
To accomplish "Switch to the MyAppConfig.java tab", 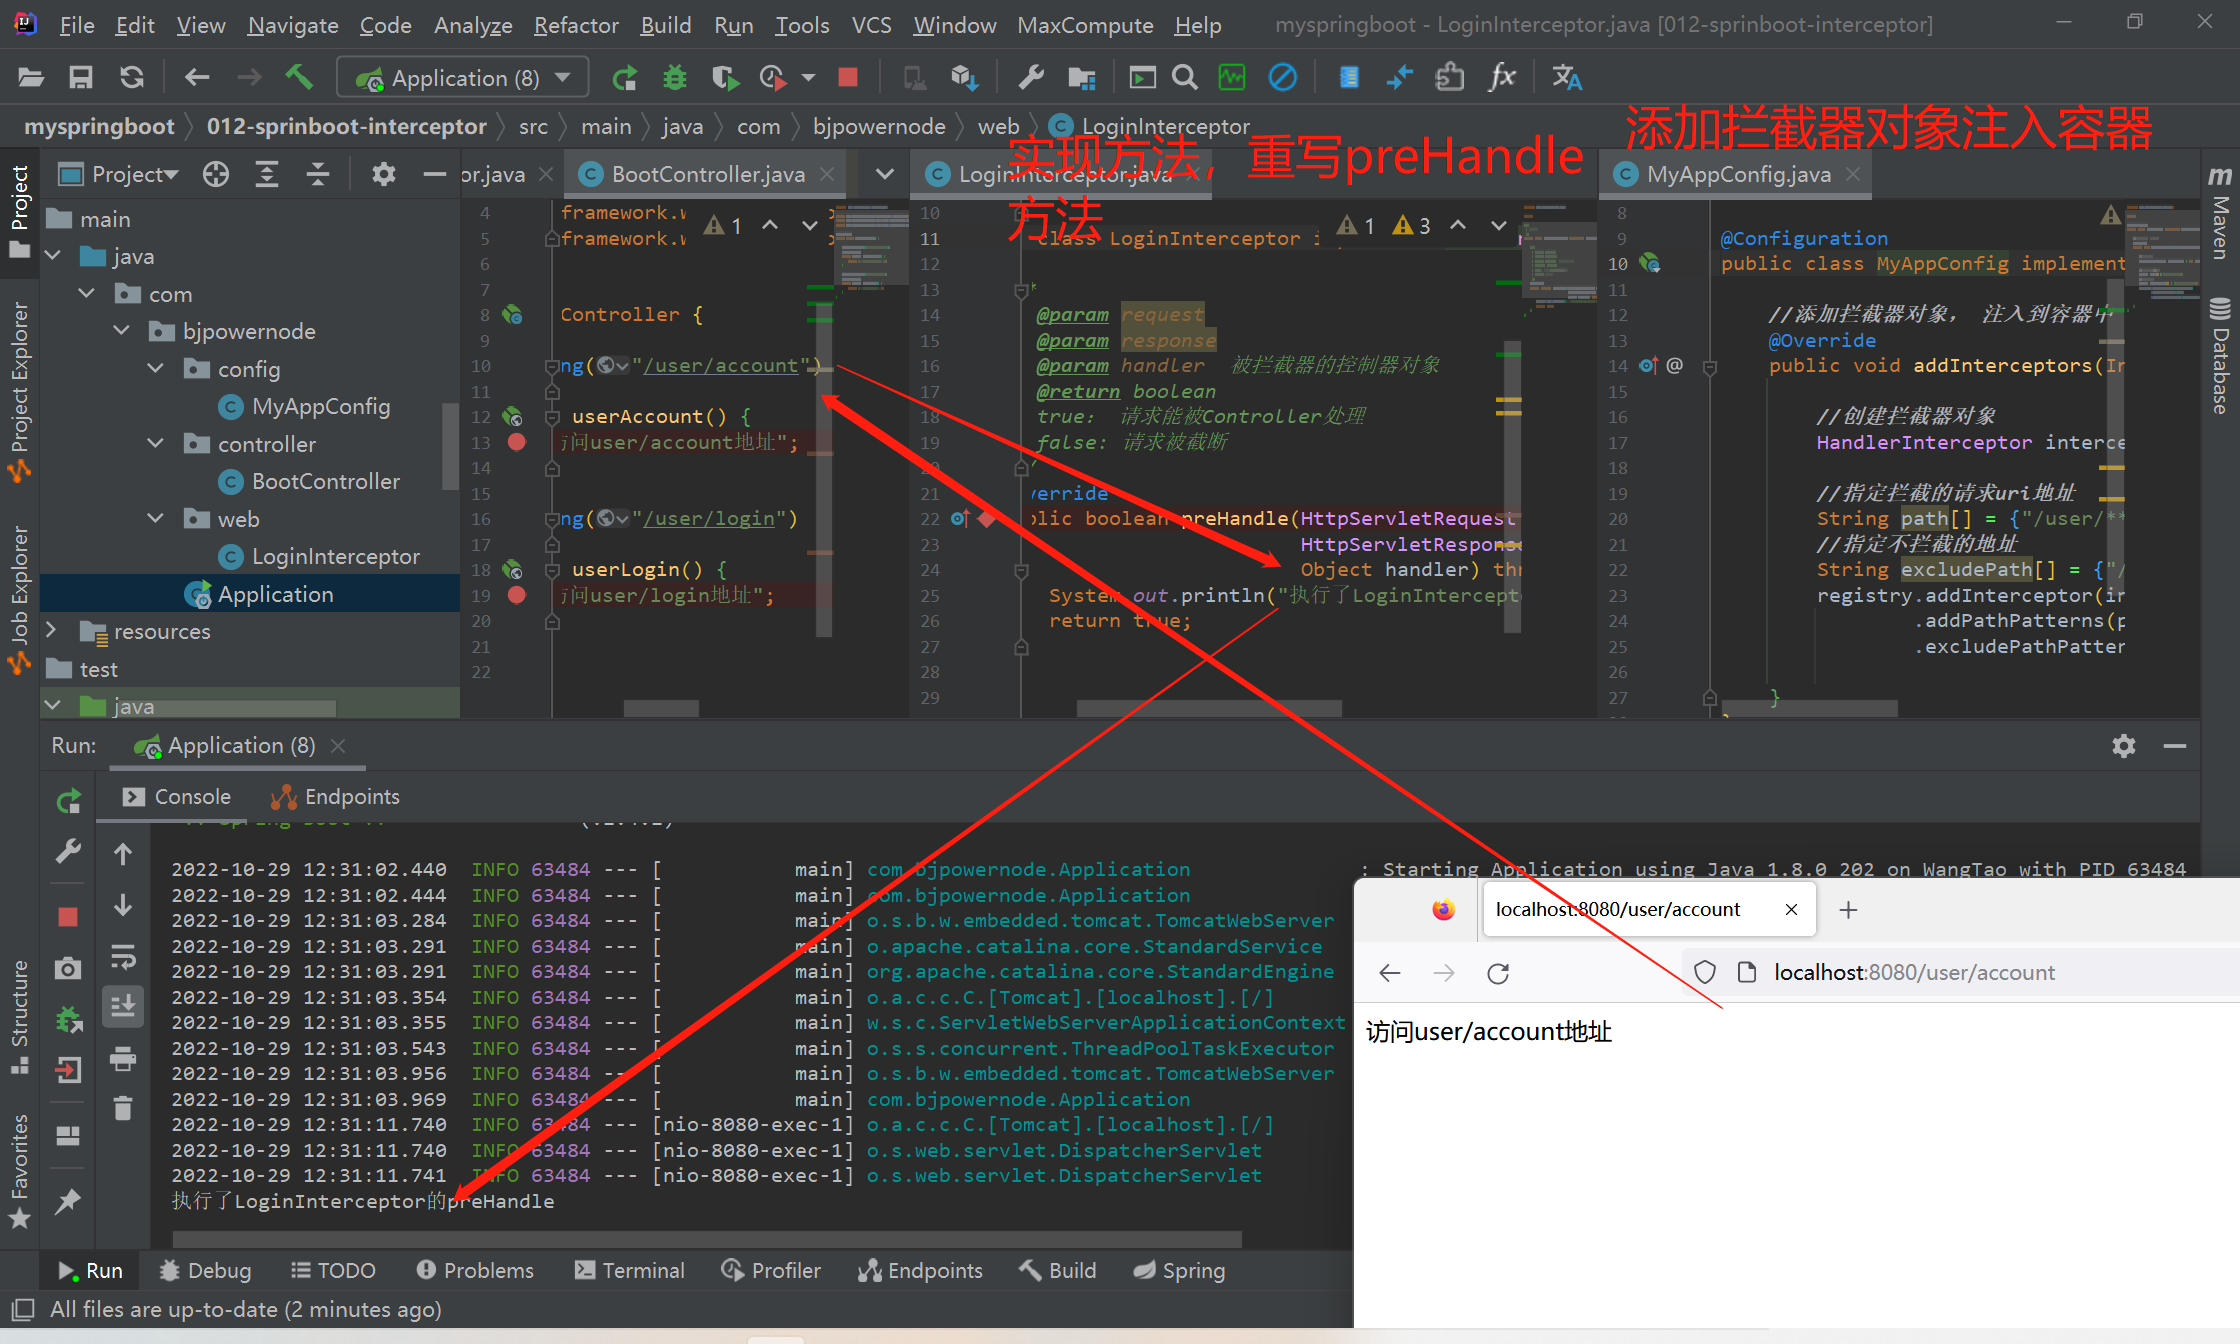I will click(x=1738, y=174).
